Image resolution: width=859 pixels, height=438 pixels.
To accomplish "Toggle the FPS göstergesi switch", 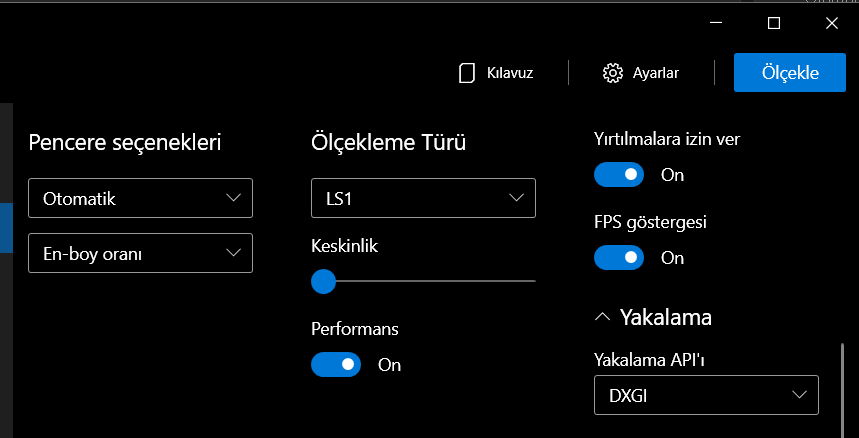I will pos(619,258).
